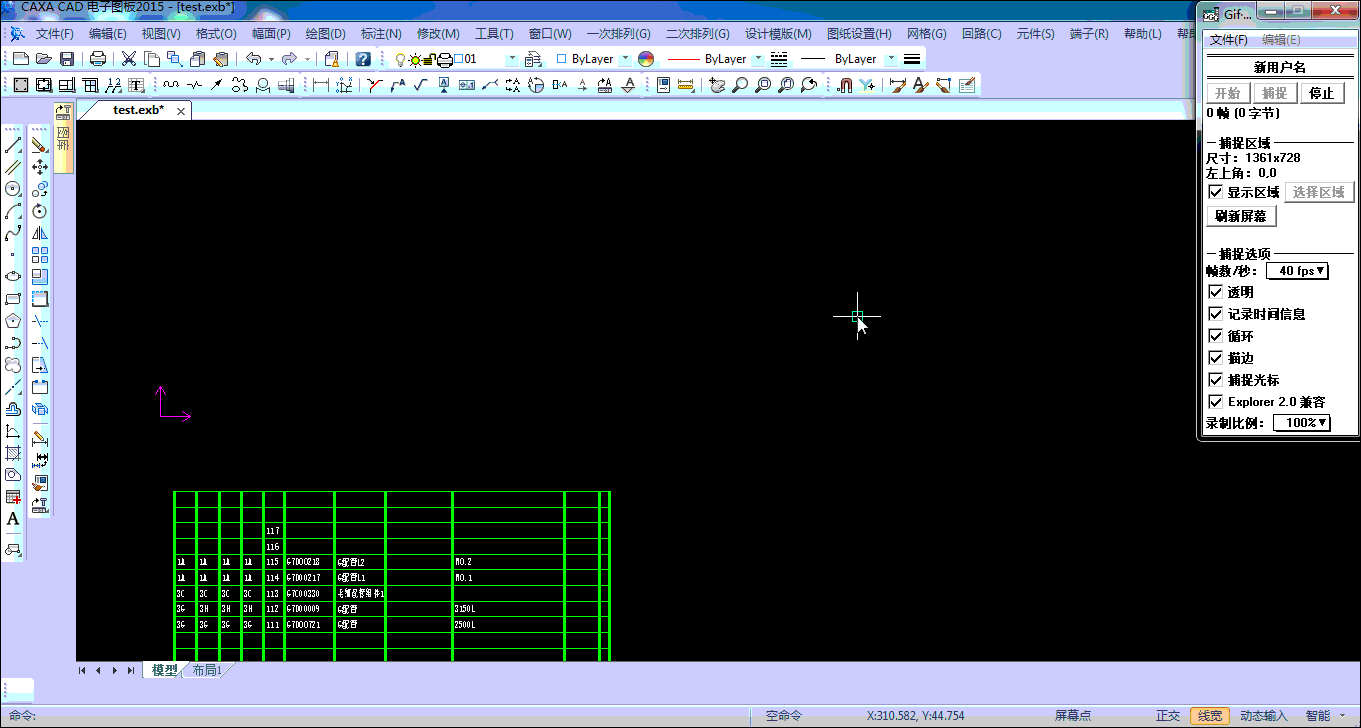Open the 绘图(D) menu

click(325, 34)
